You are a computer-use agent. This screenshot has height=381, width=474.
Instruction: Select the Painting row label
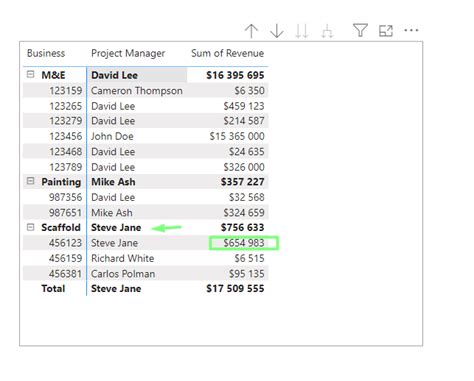click(x=61, y=182)
